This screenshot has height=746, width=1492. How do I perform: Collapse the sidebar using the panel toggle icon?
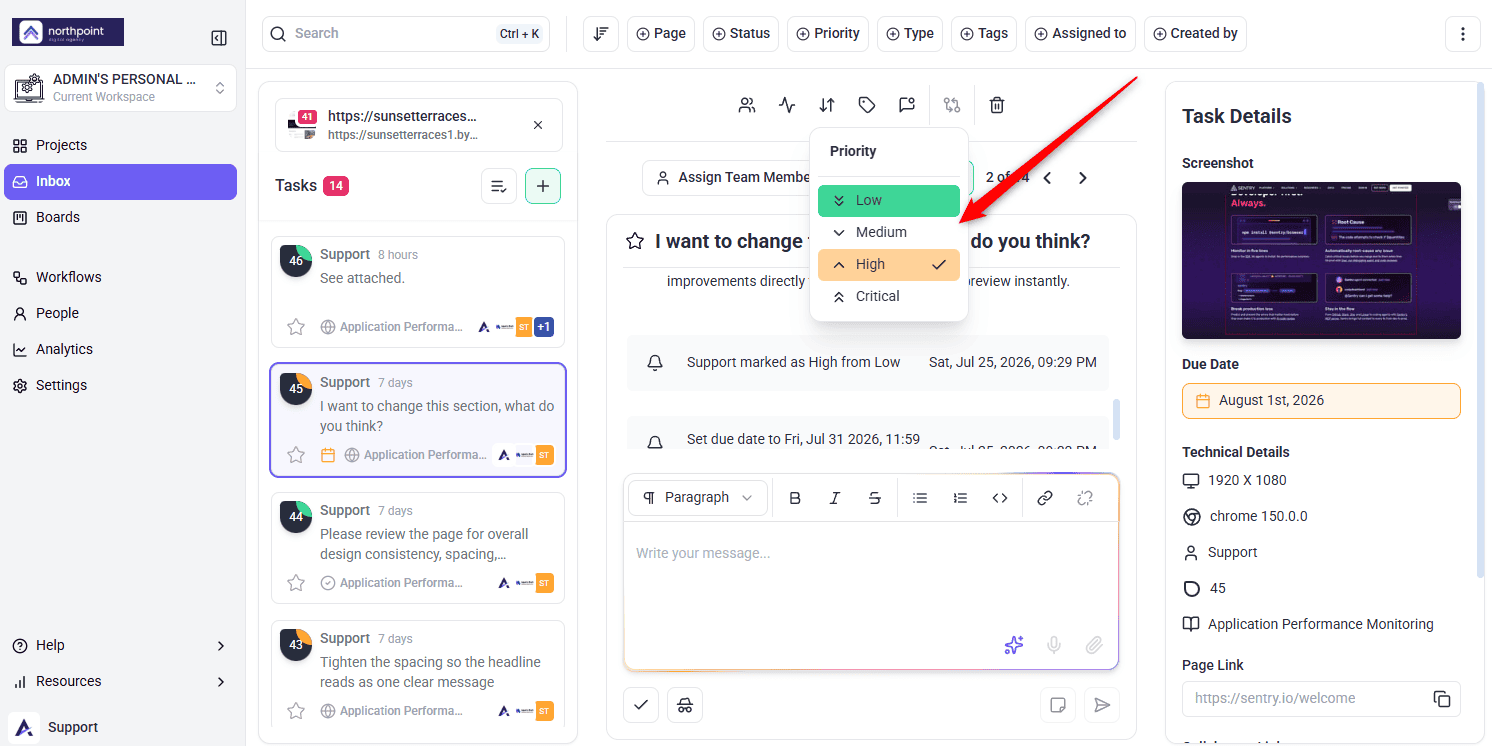point(219,38)
